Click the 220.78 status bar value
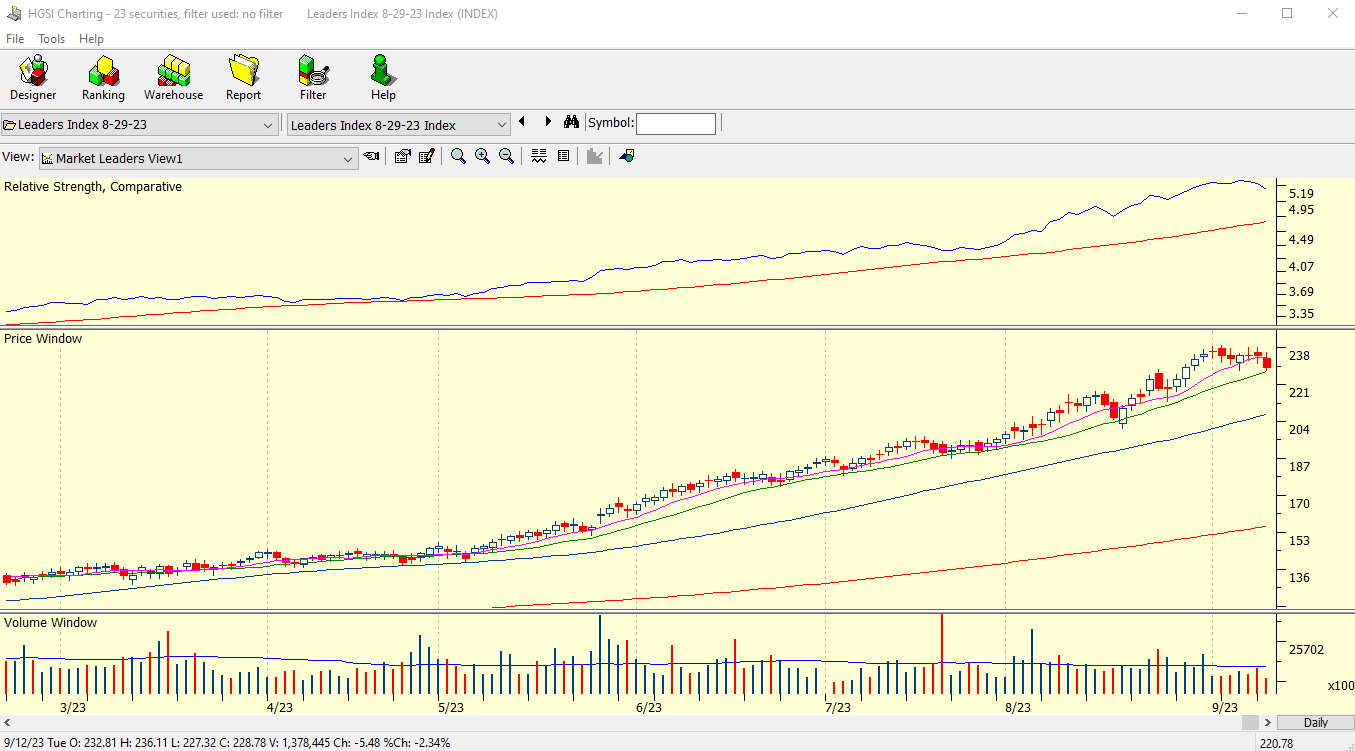1355x751 pixels. tap(1277, 743)
